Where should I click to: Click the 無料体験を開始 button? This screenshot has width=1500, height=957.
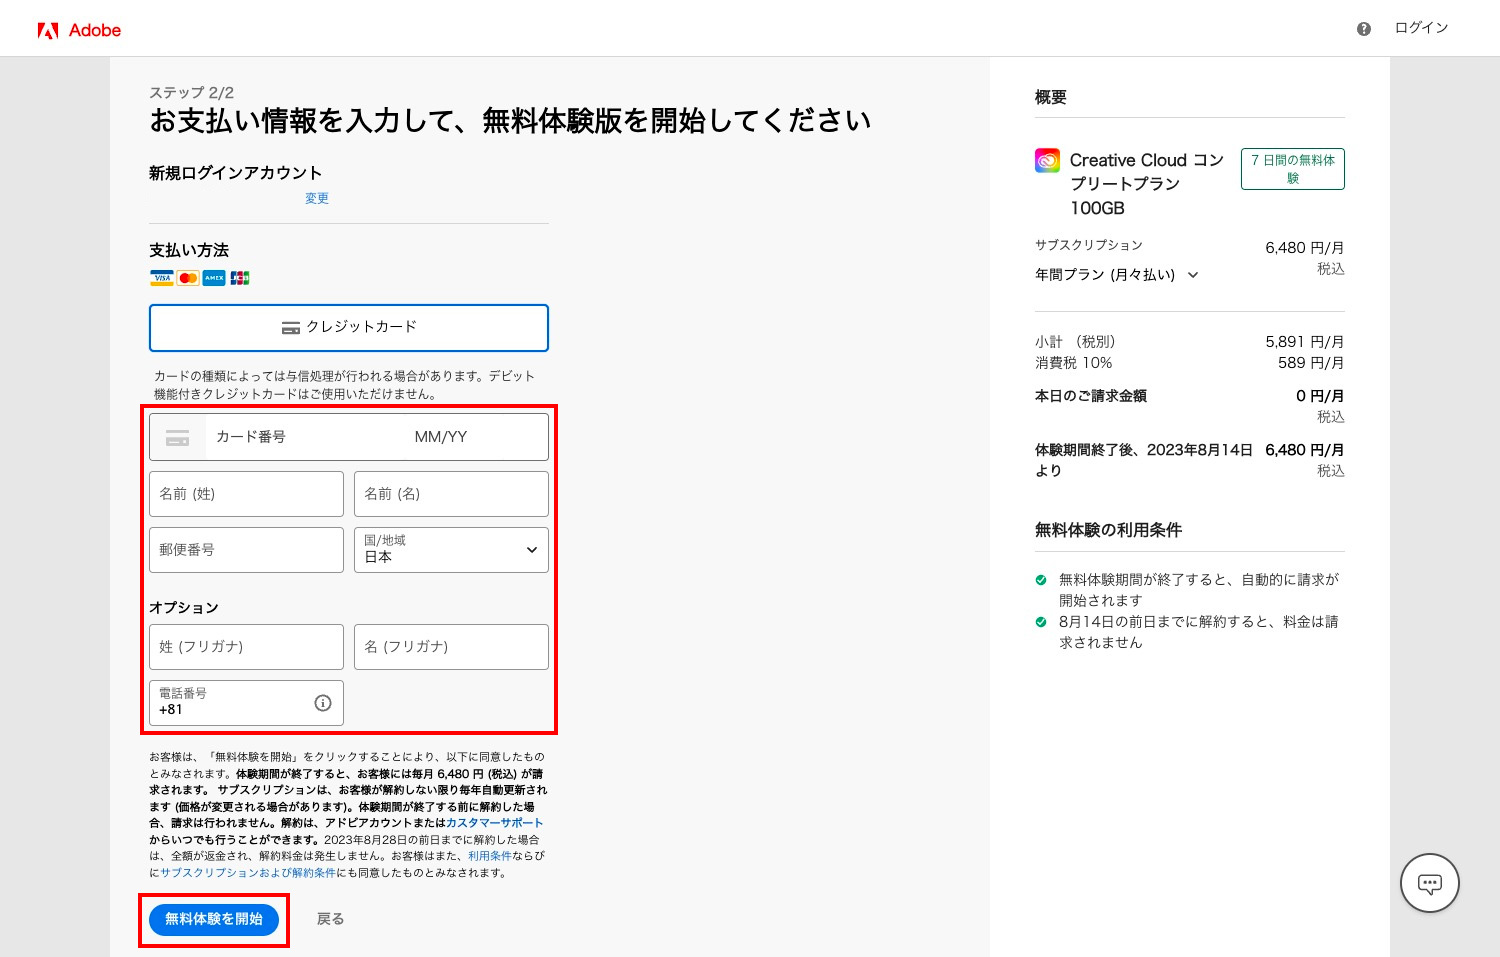point(214,919)
